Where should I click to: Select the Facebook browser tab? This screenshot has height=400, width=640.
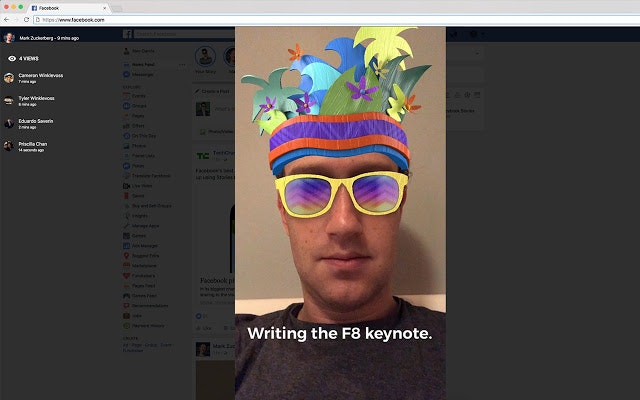(x=69, y=8)
